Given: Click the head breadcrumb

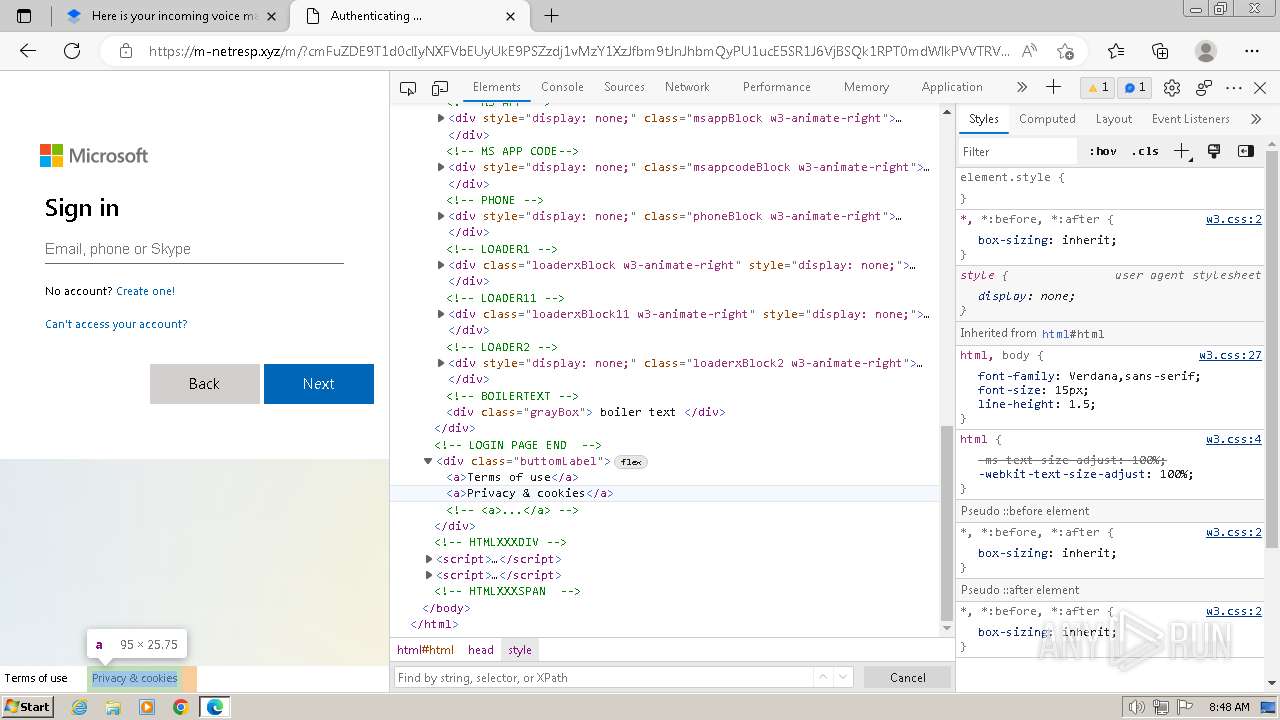Looking at the screenshot, I should point(481,650).
